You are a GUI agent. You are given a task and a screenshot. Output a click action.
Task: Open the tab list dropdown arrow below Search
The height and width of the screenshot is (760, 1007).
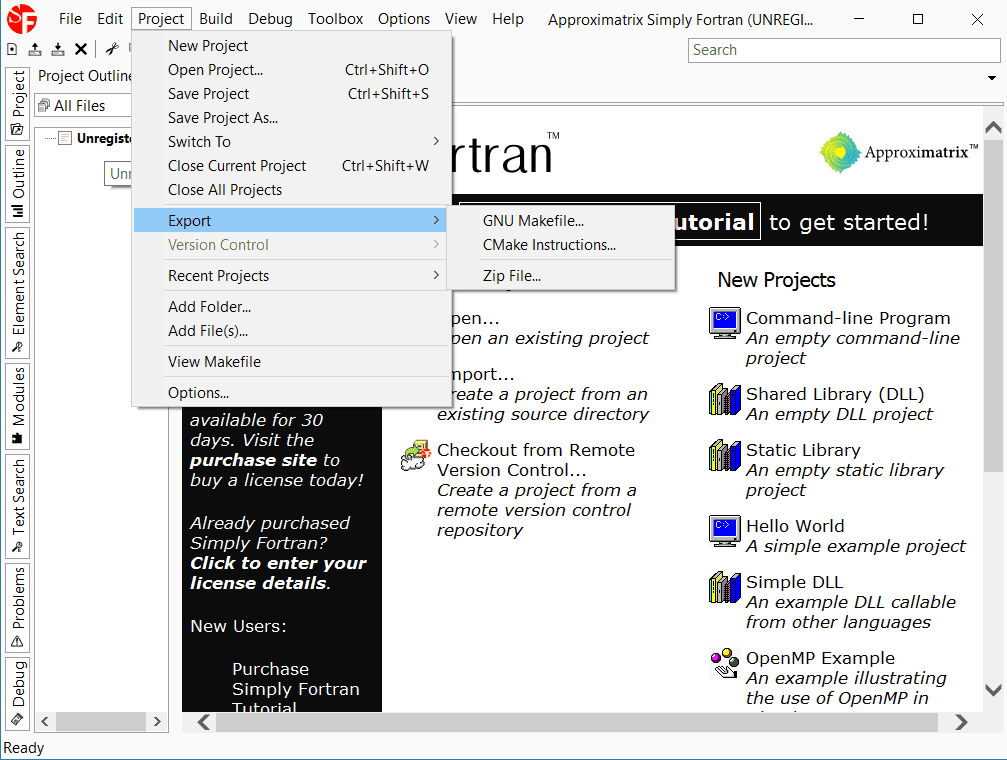click(992, 78)
